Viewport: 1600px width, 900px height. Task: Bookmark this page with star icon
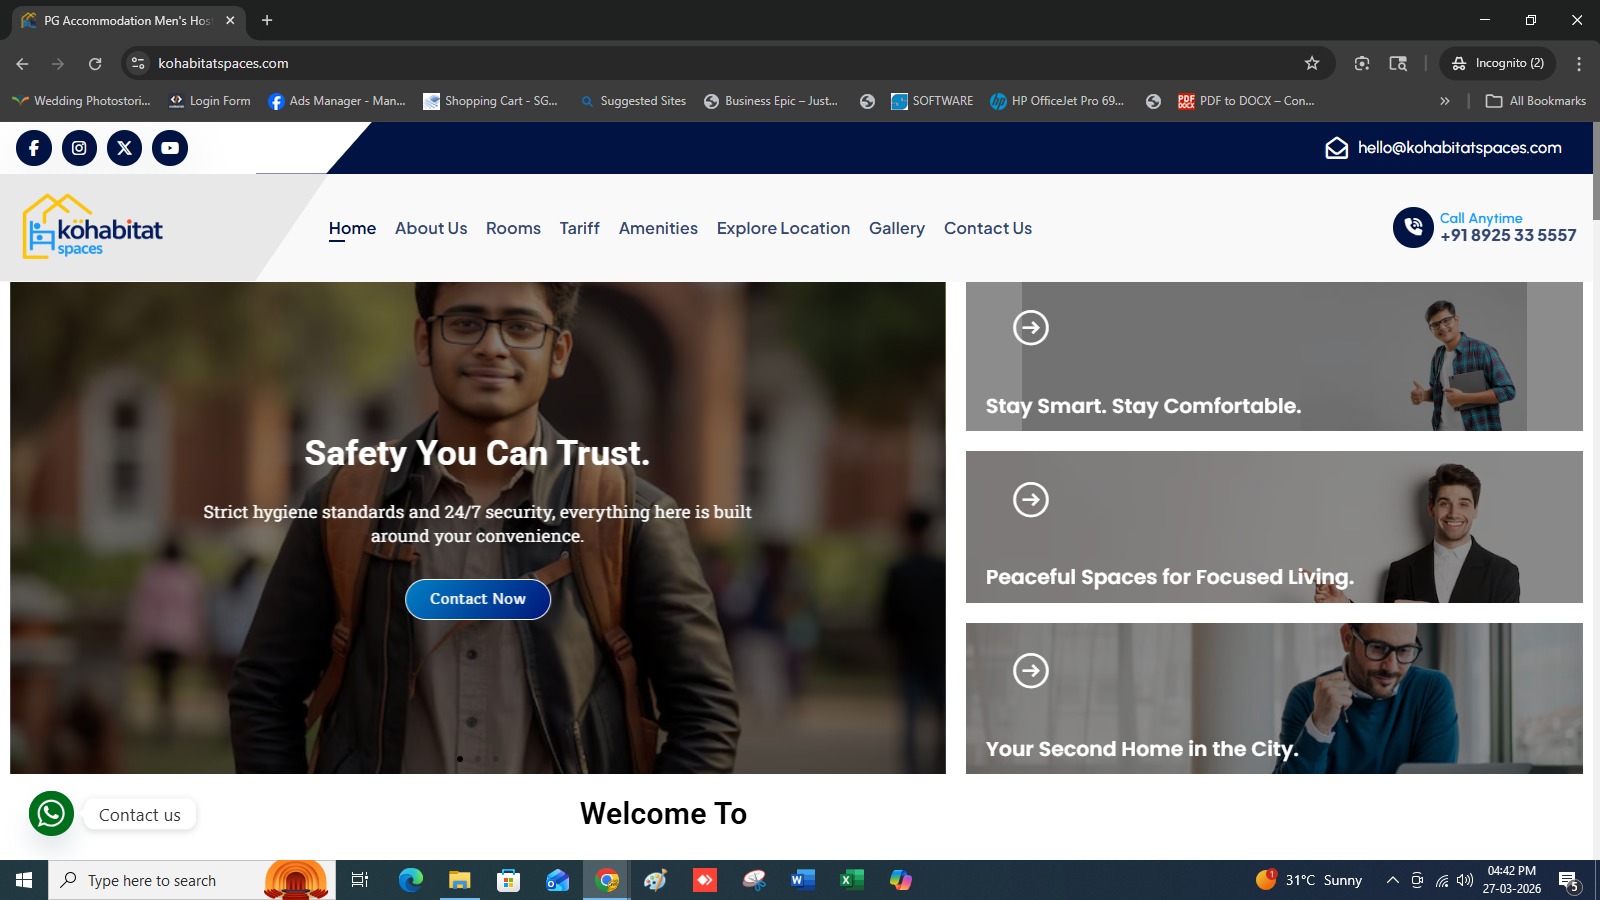pos(1312,63)
